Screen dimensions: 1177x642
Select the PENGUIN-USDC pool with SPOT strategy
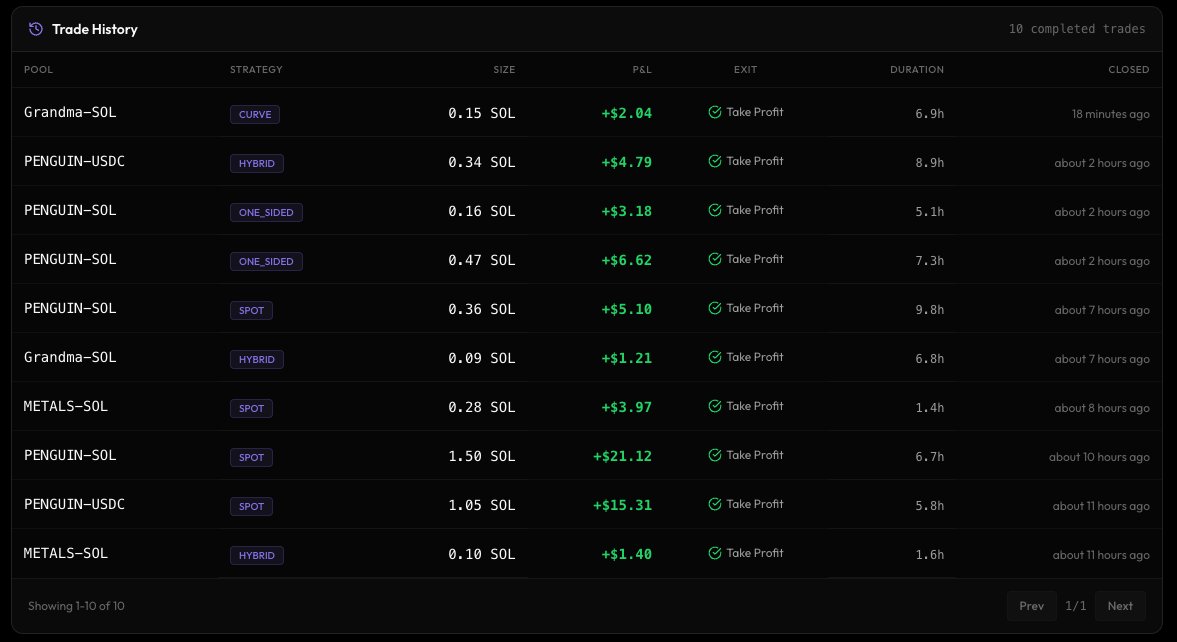[x=74, y=504]
